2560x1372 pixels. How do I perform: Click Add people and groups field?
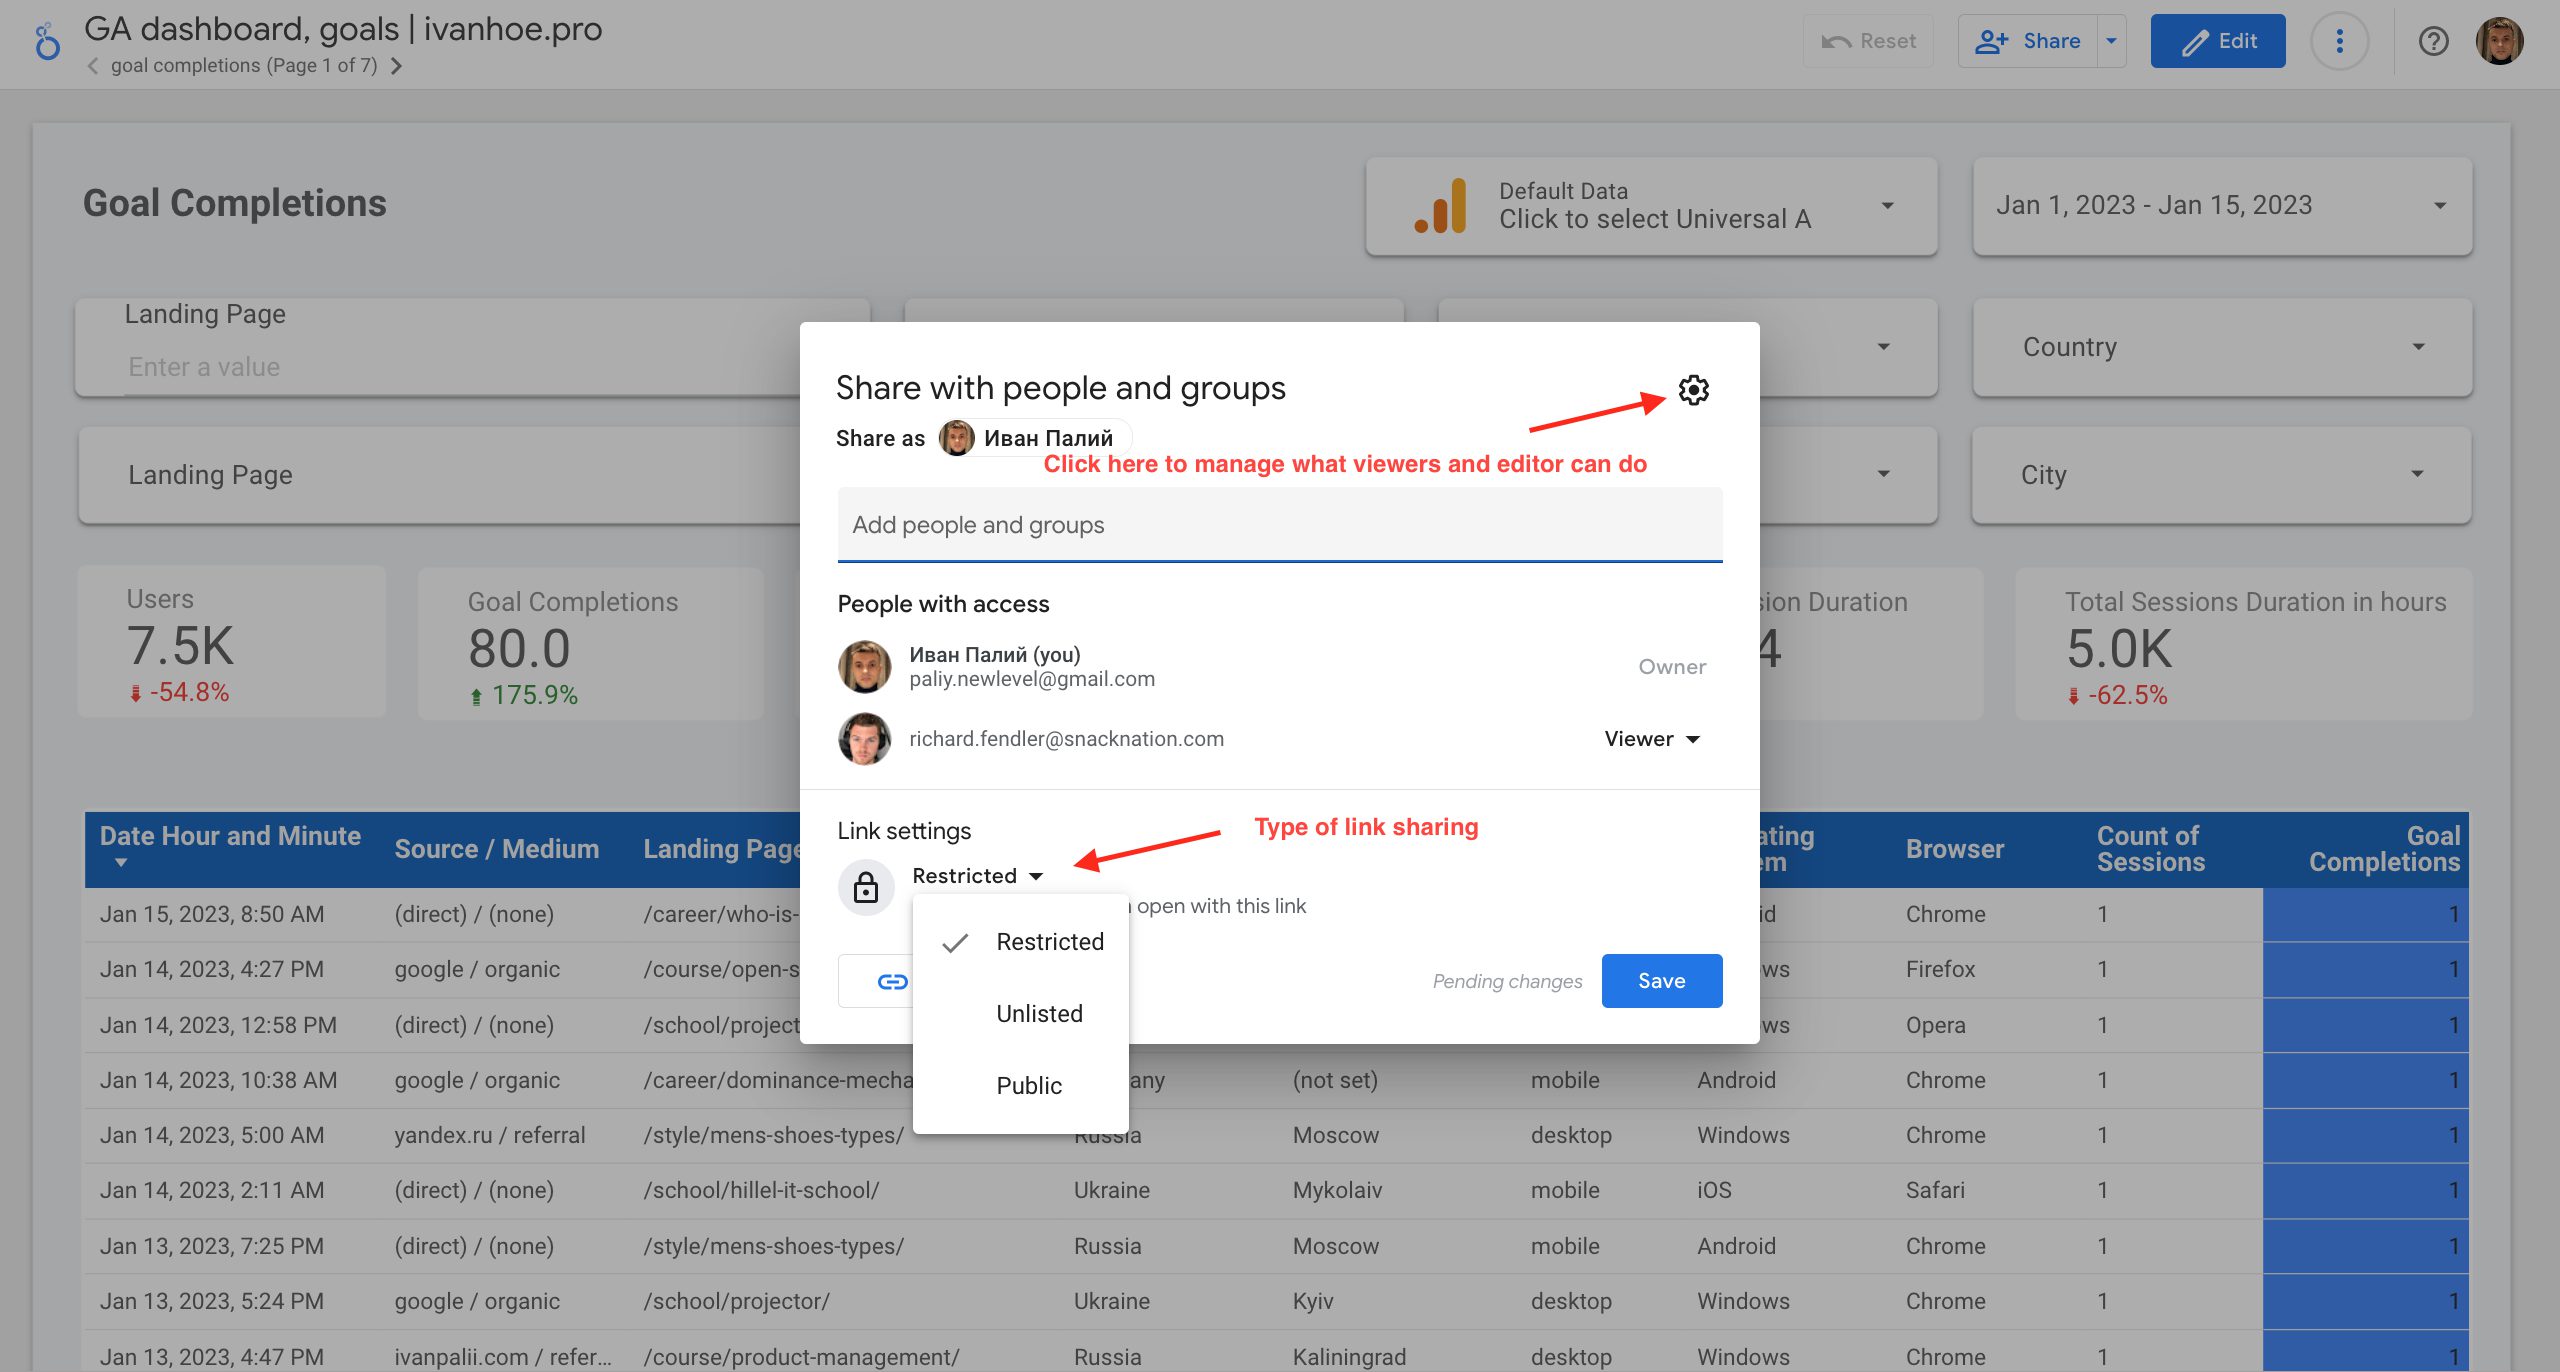point(1279,525)
